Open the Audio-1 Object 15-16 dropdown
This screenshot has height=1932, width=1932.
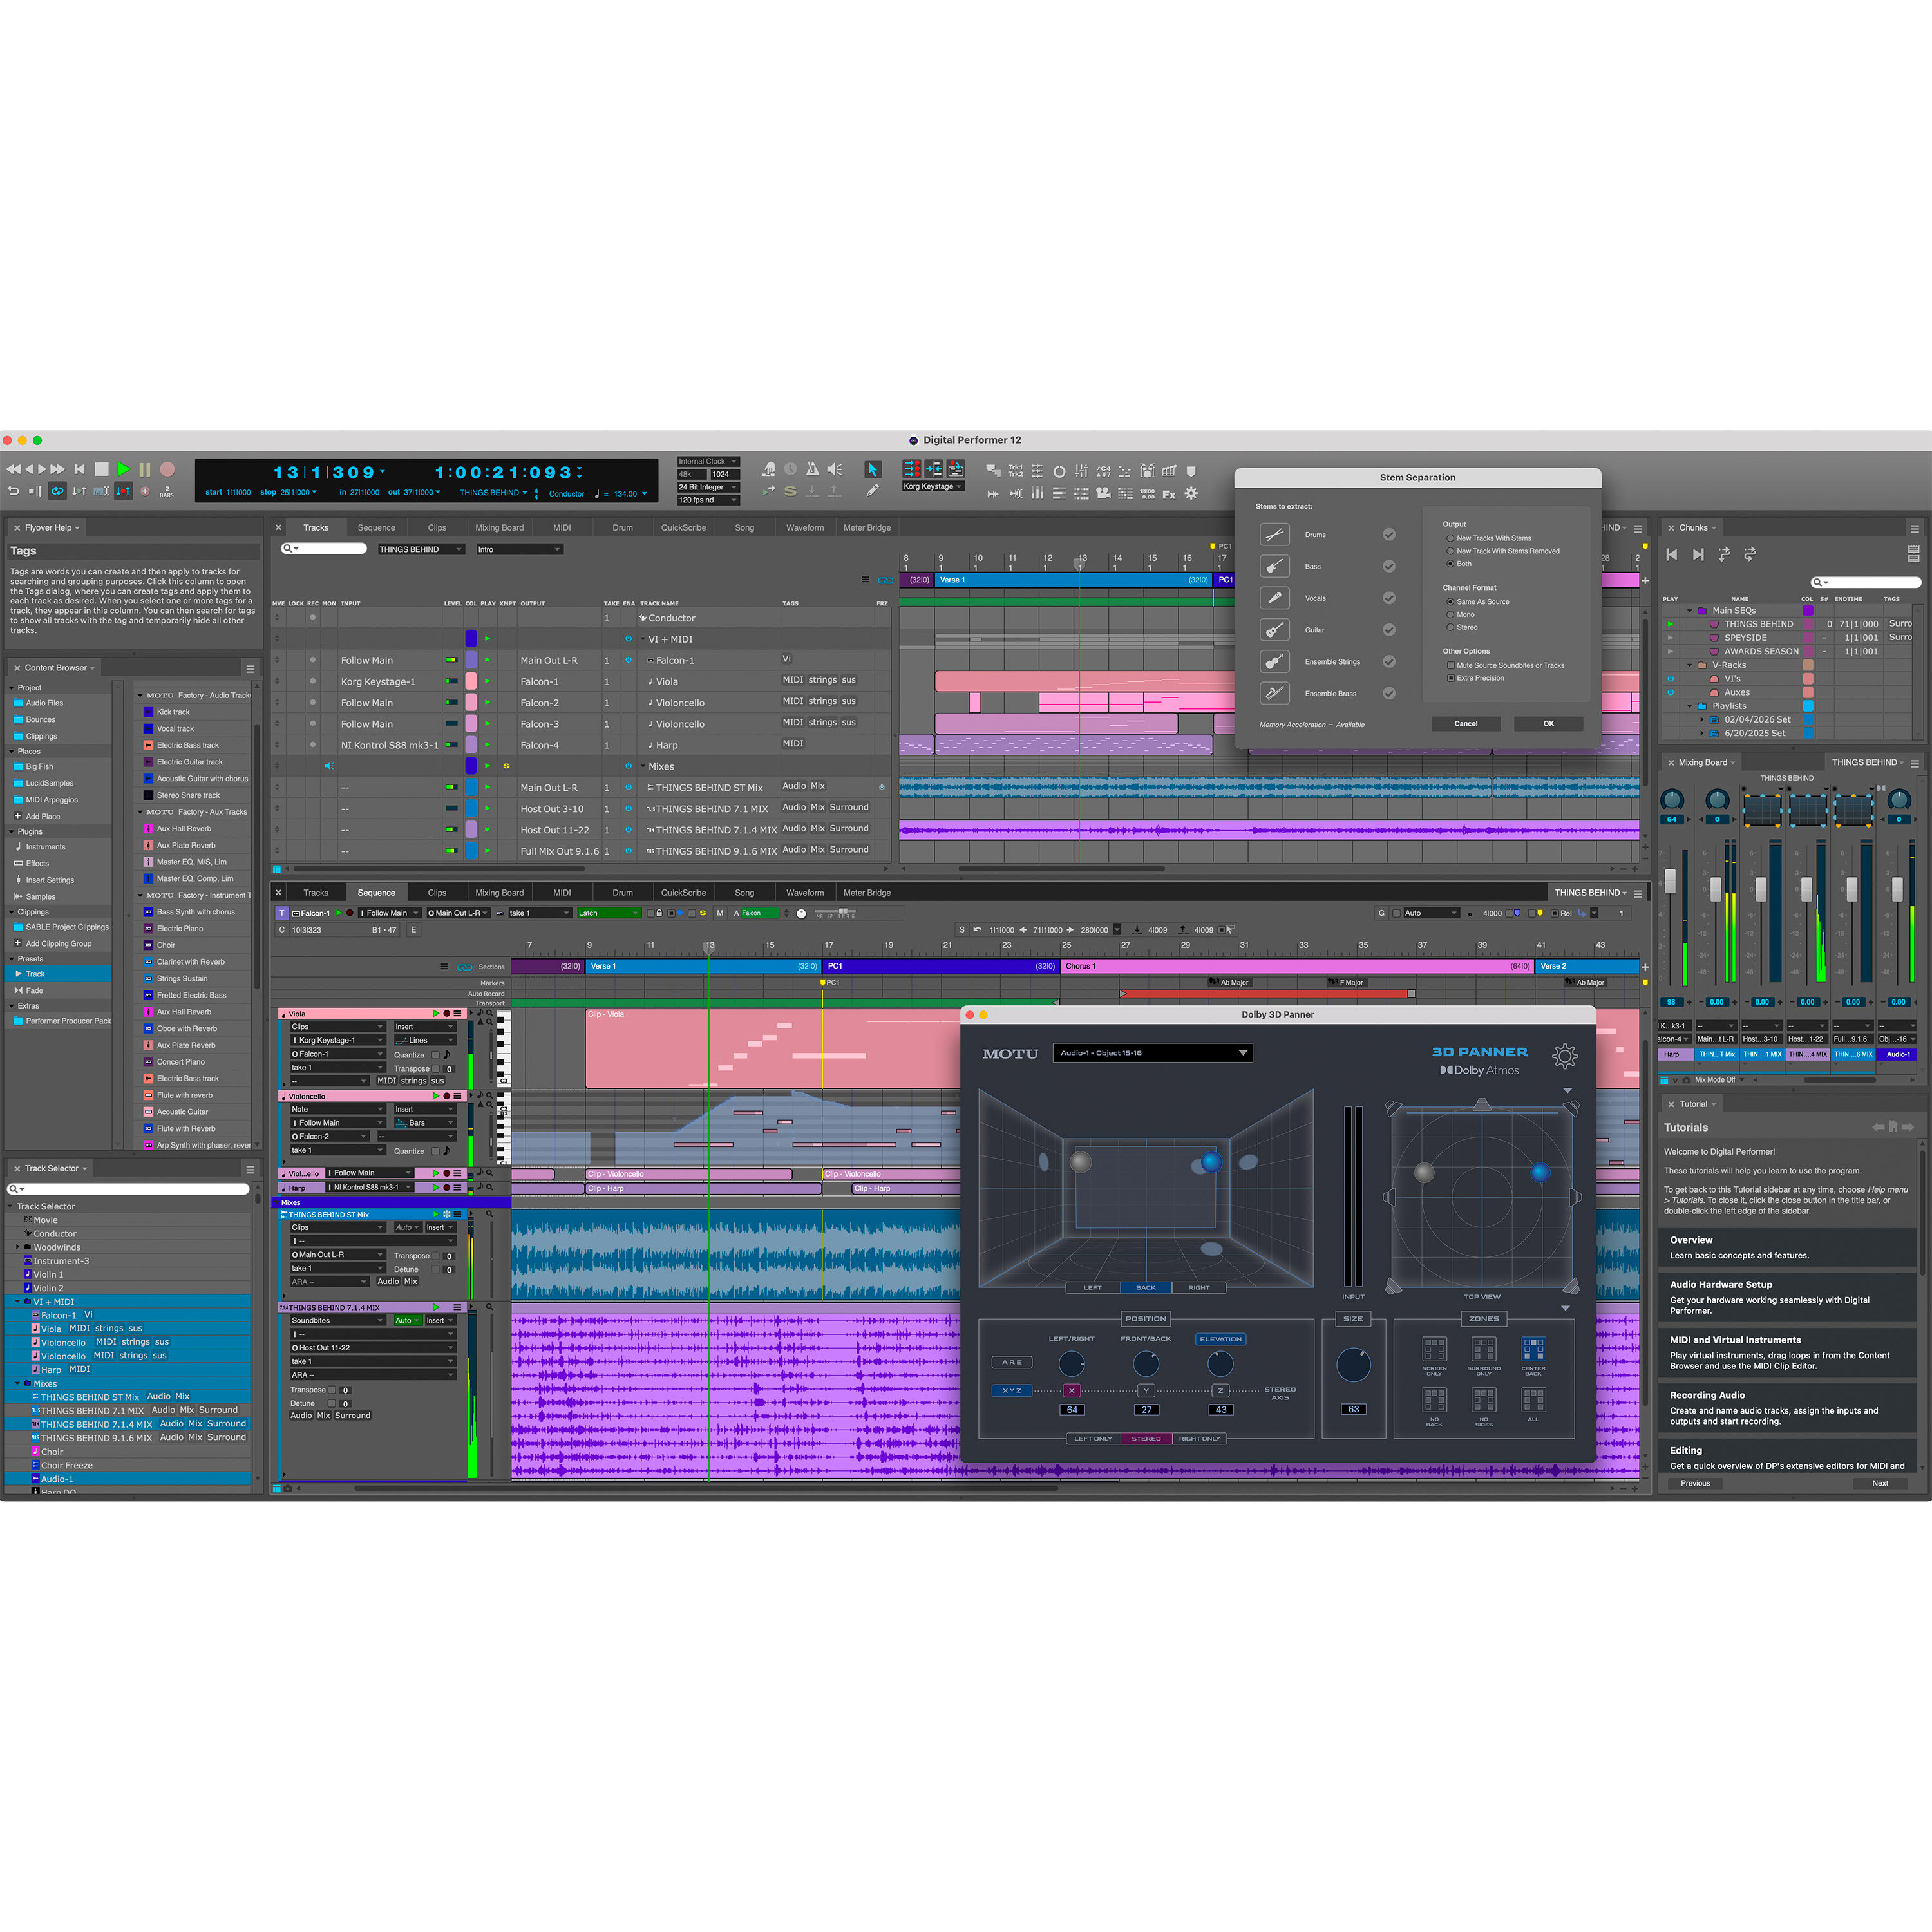coord(1152,1053)
